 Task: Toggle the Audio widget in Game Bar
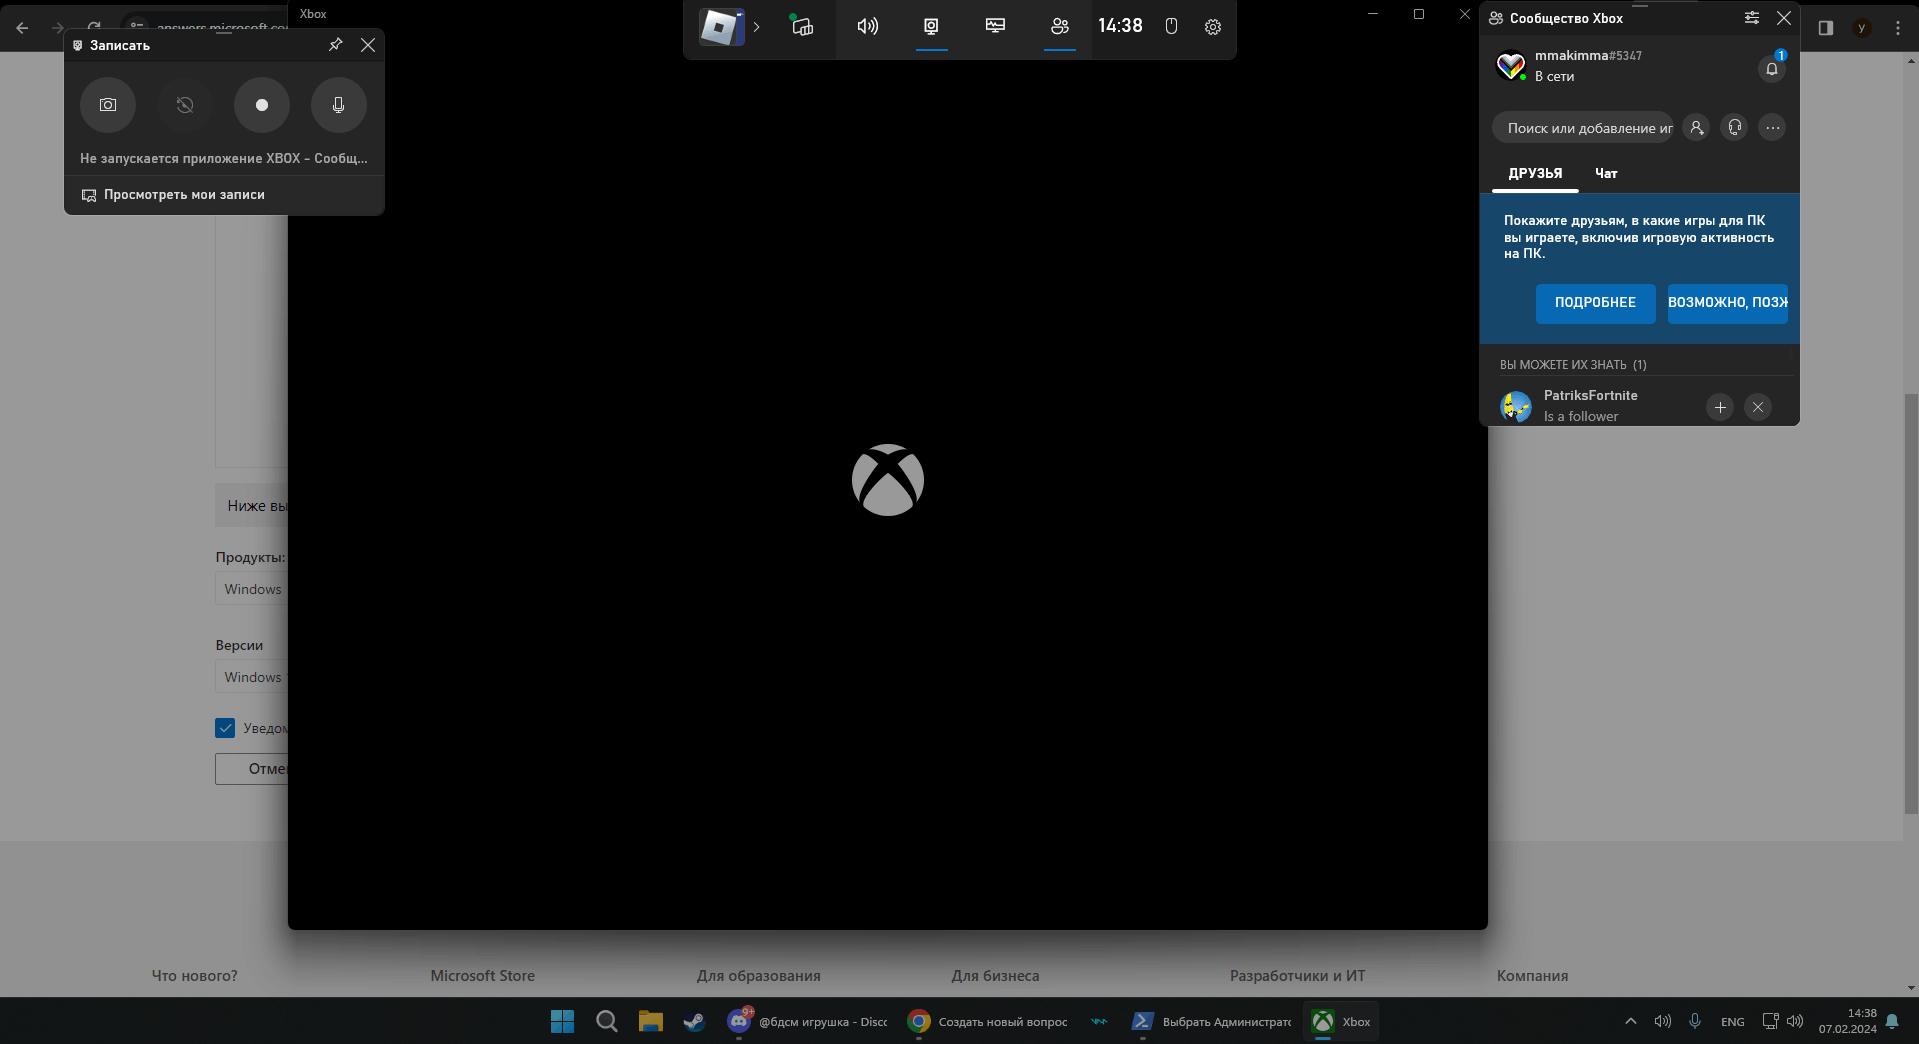click(867, 27)
